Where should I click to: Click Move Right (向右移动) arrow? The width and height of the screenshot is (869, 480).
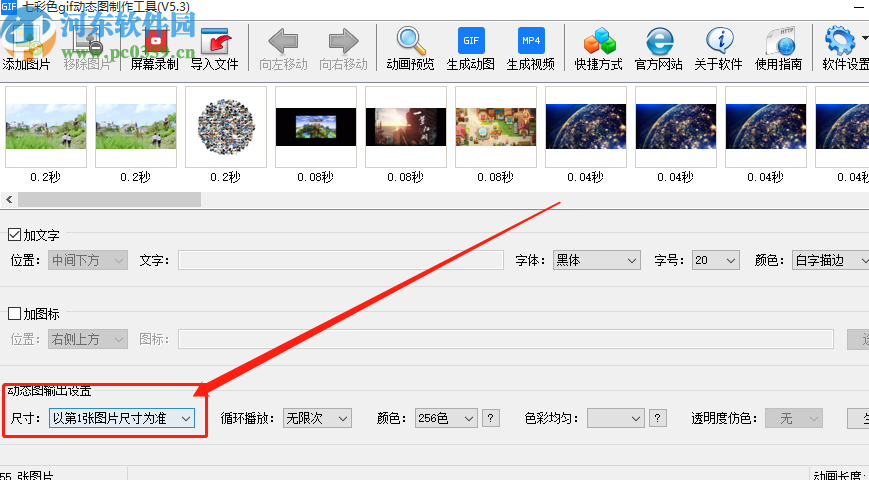(344, 48)
